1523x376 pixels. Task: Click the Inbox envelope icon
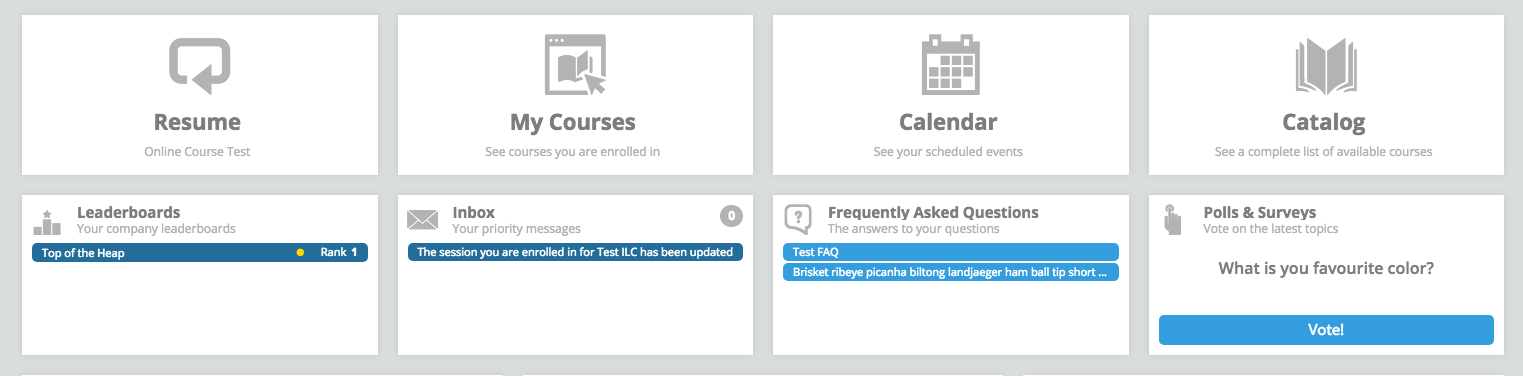(x=423, y=220)
